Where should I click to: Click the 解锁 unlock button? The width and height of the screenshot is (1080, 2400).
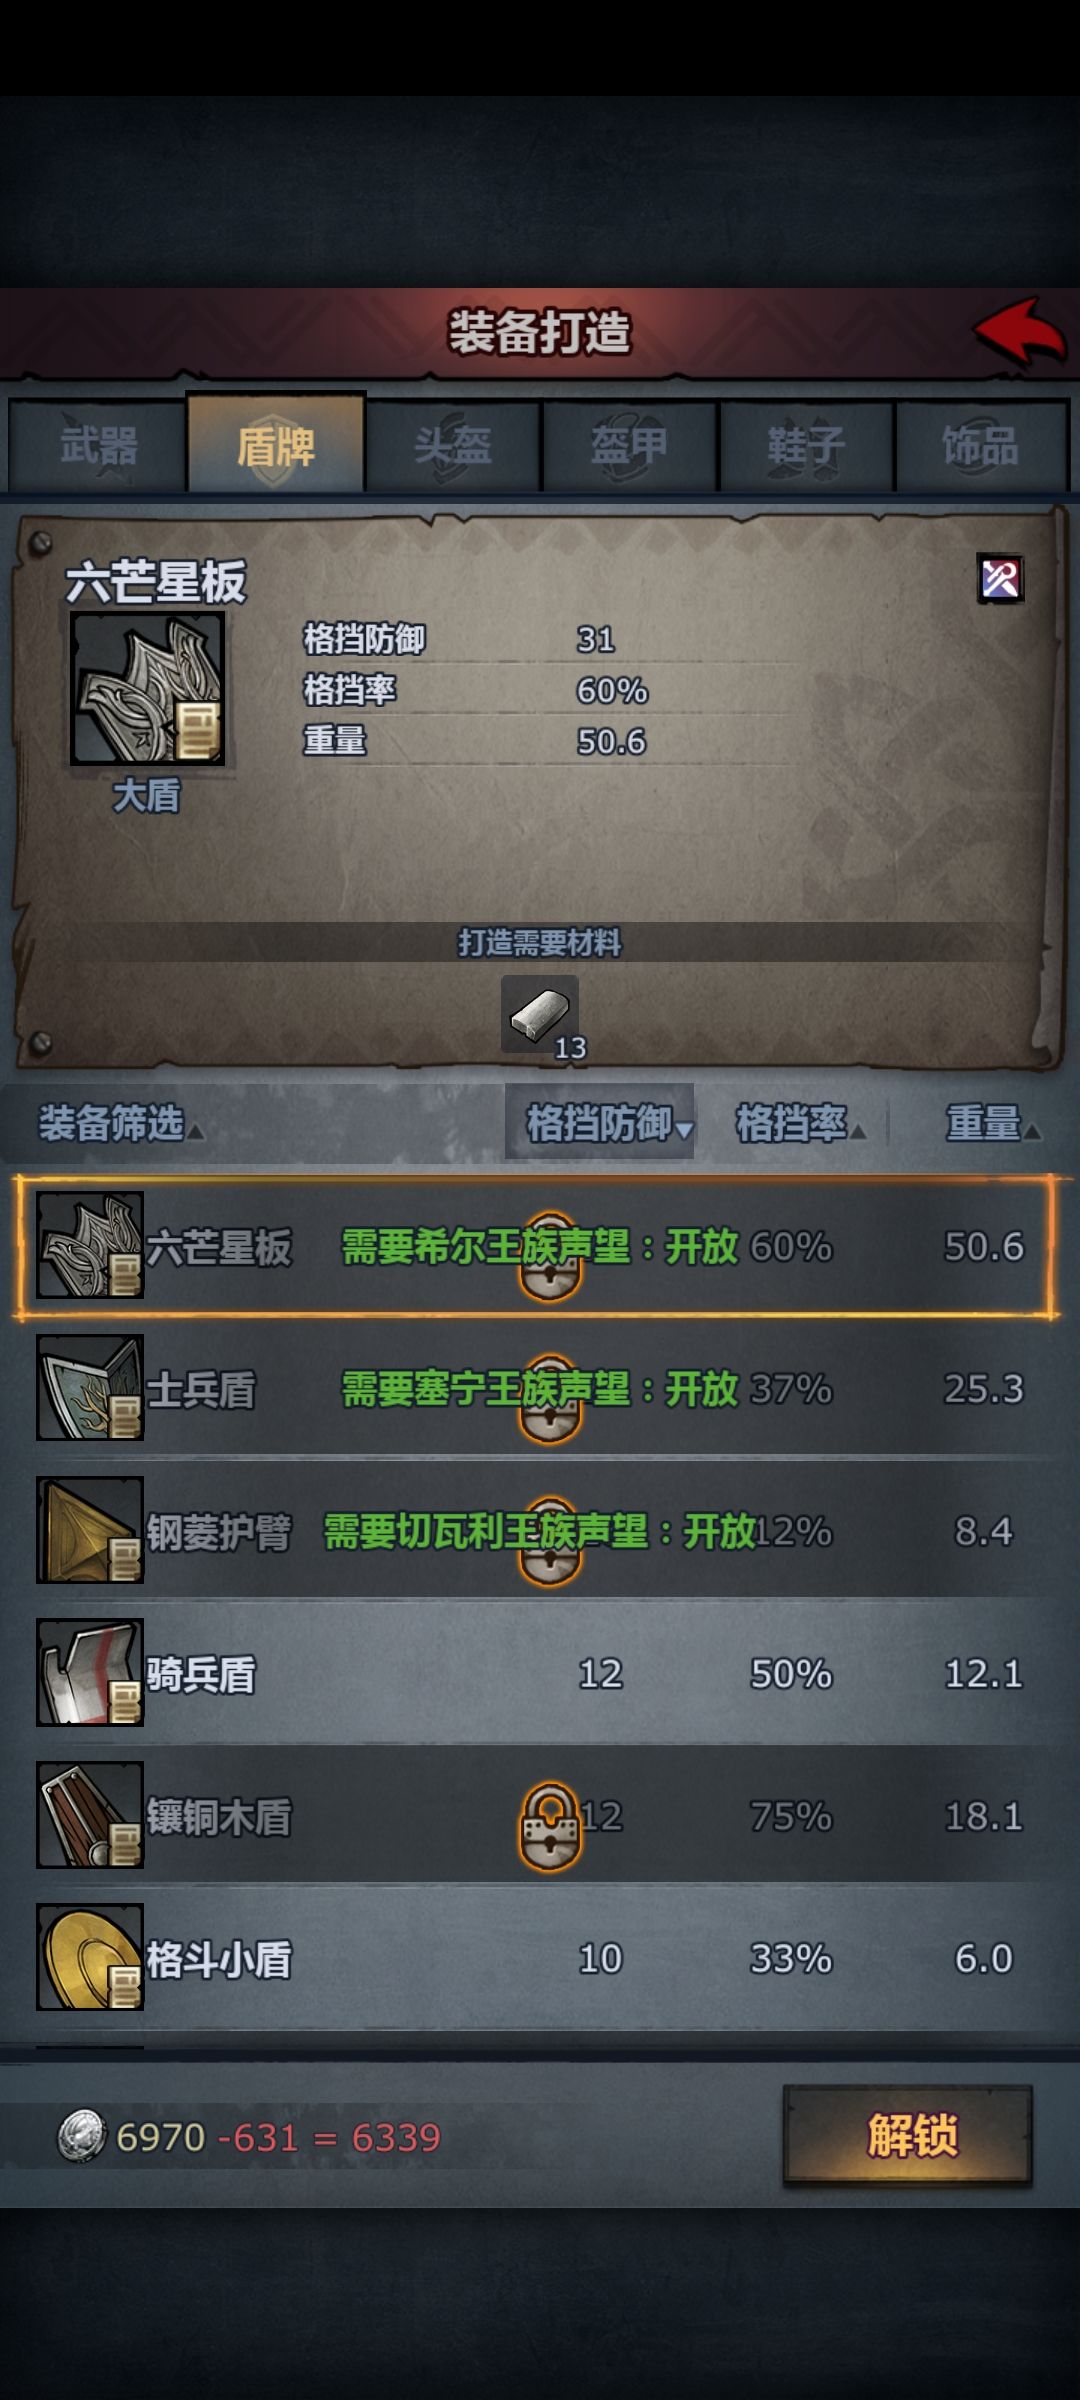pos(908,2136)
